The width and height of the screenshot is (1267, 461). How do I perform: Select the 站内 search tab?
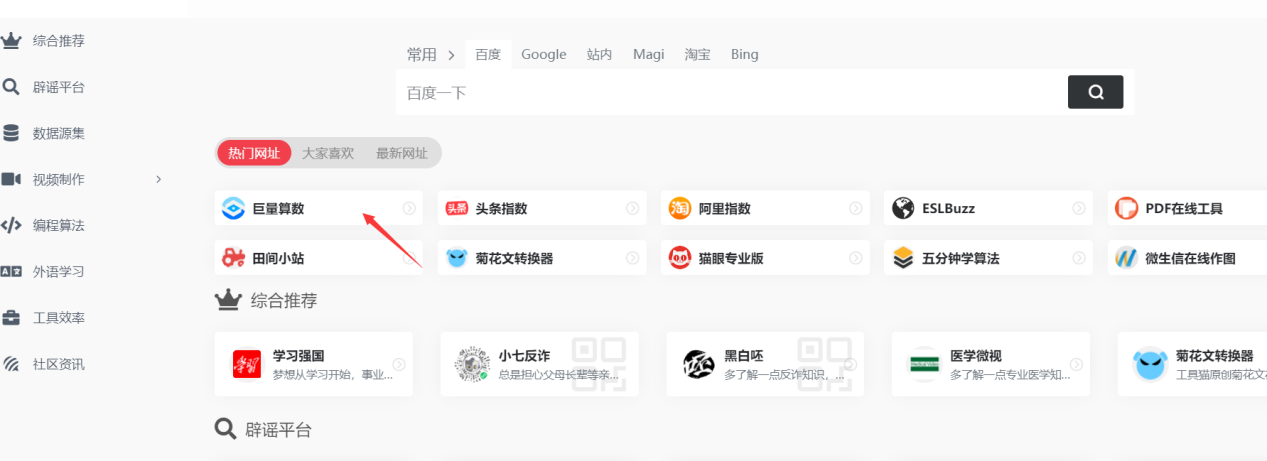click(600, 55)
